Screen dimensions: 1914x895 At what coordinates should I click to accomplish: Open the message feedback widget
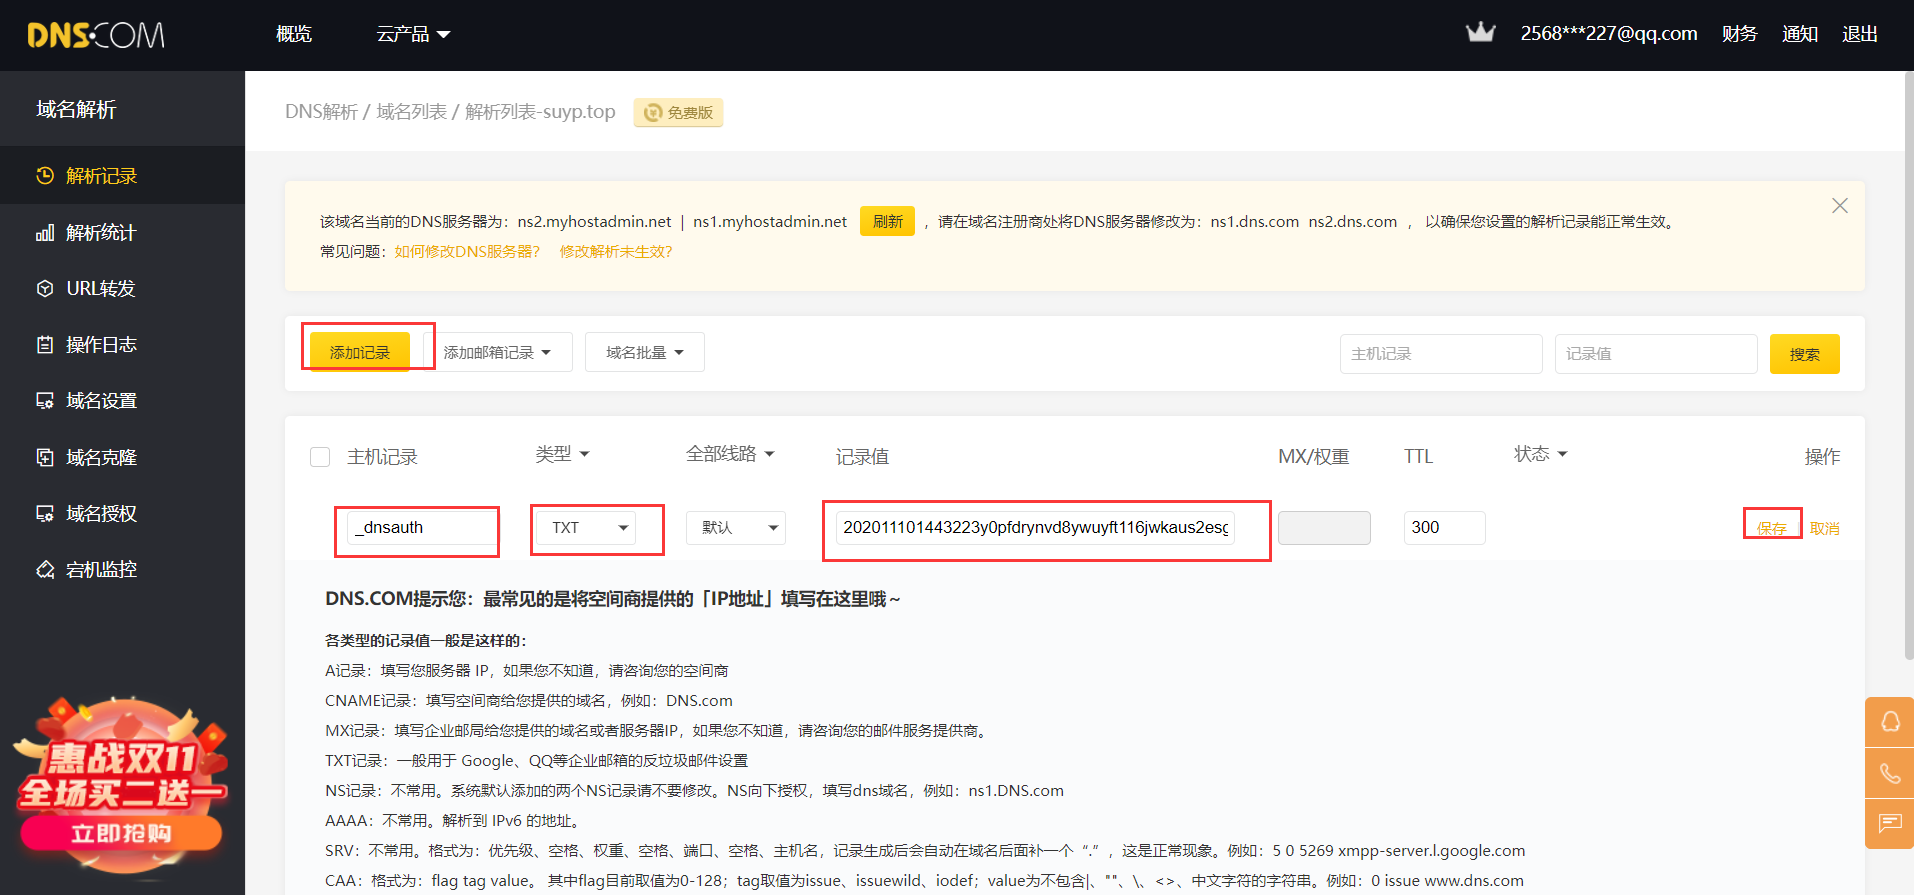(x=1890, y=823)
